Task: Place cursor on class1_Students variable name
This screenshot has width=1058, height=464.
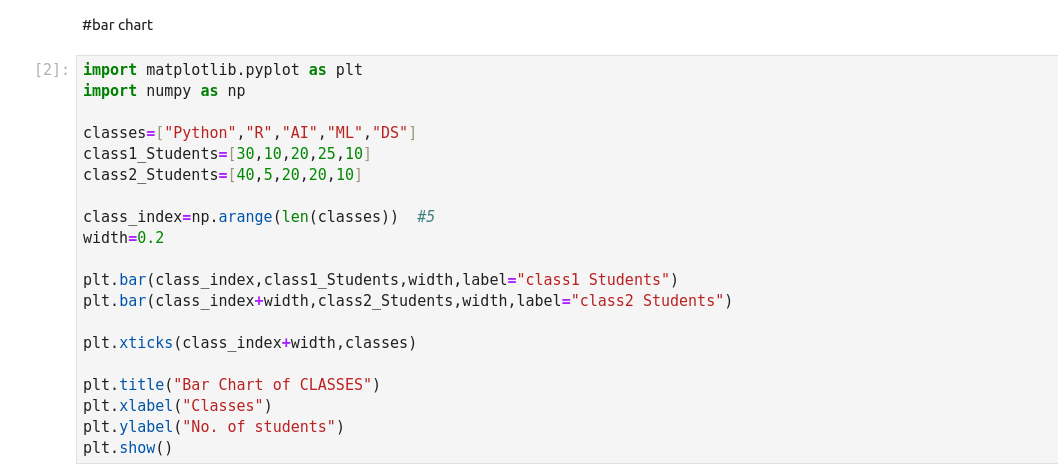Action: [150, 154]
